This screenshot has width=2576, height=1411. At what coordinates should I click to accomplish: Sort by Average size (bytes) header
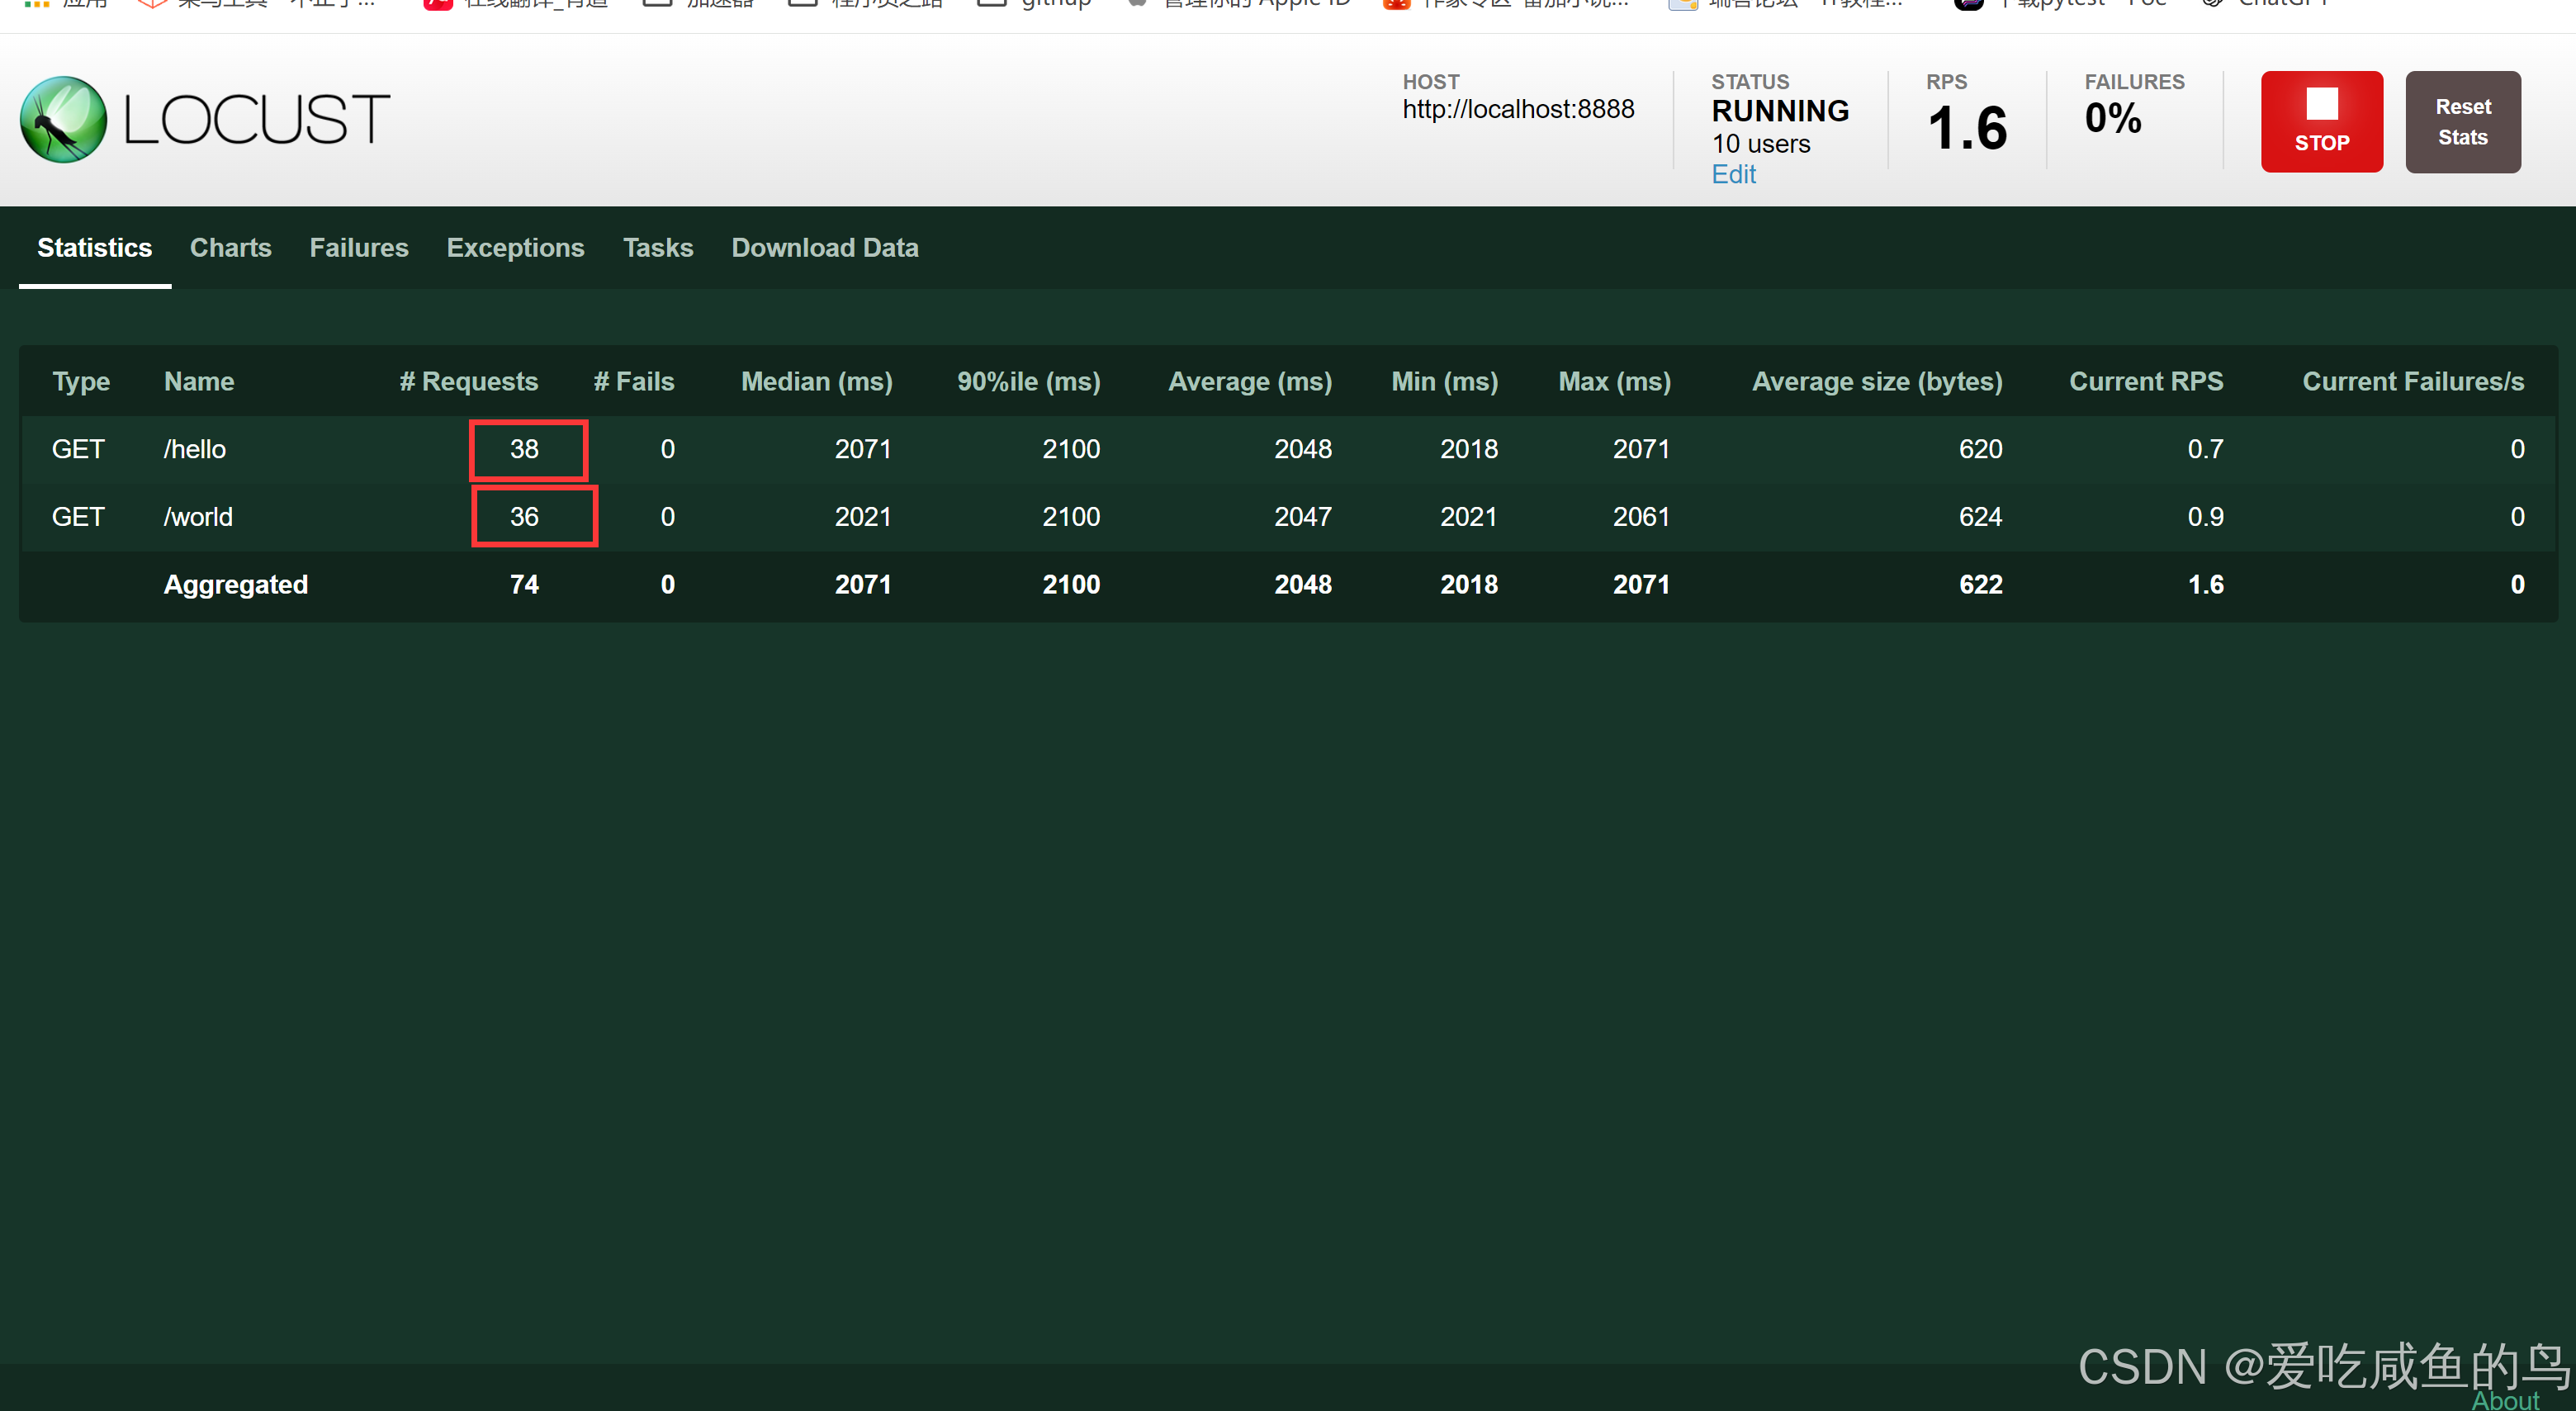click(1876, 382)
